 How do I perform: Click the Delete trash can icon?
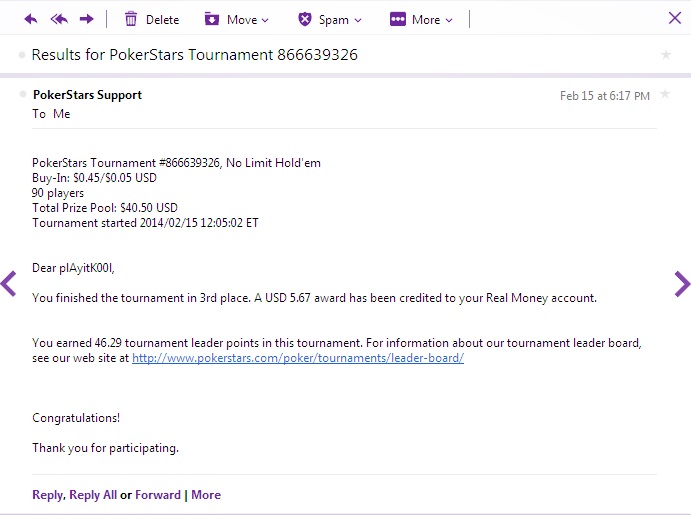point(131,19)
